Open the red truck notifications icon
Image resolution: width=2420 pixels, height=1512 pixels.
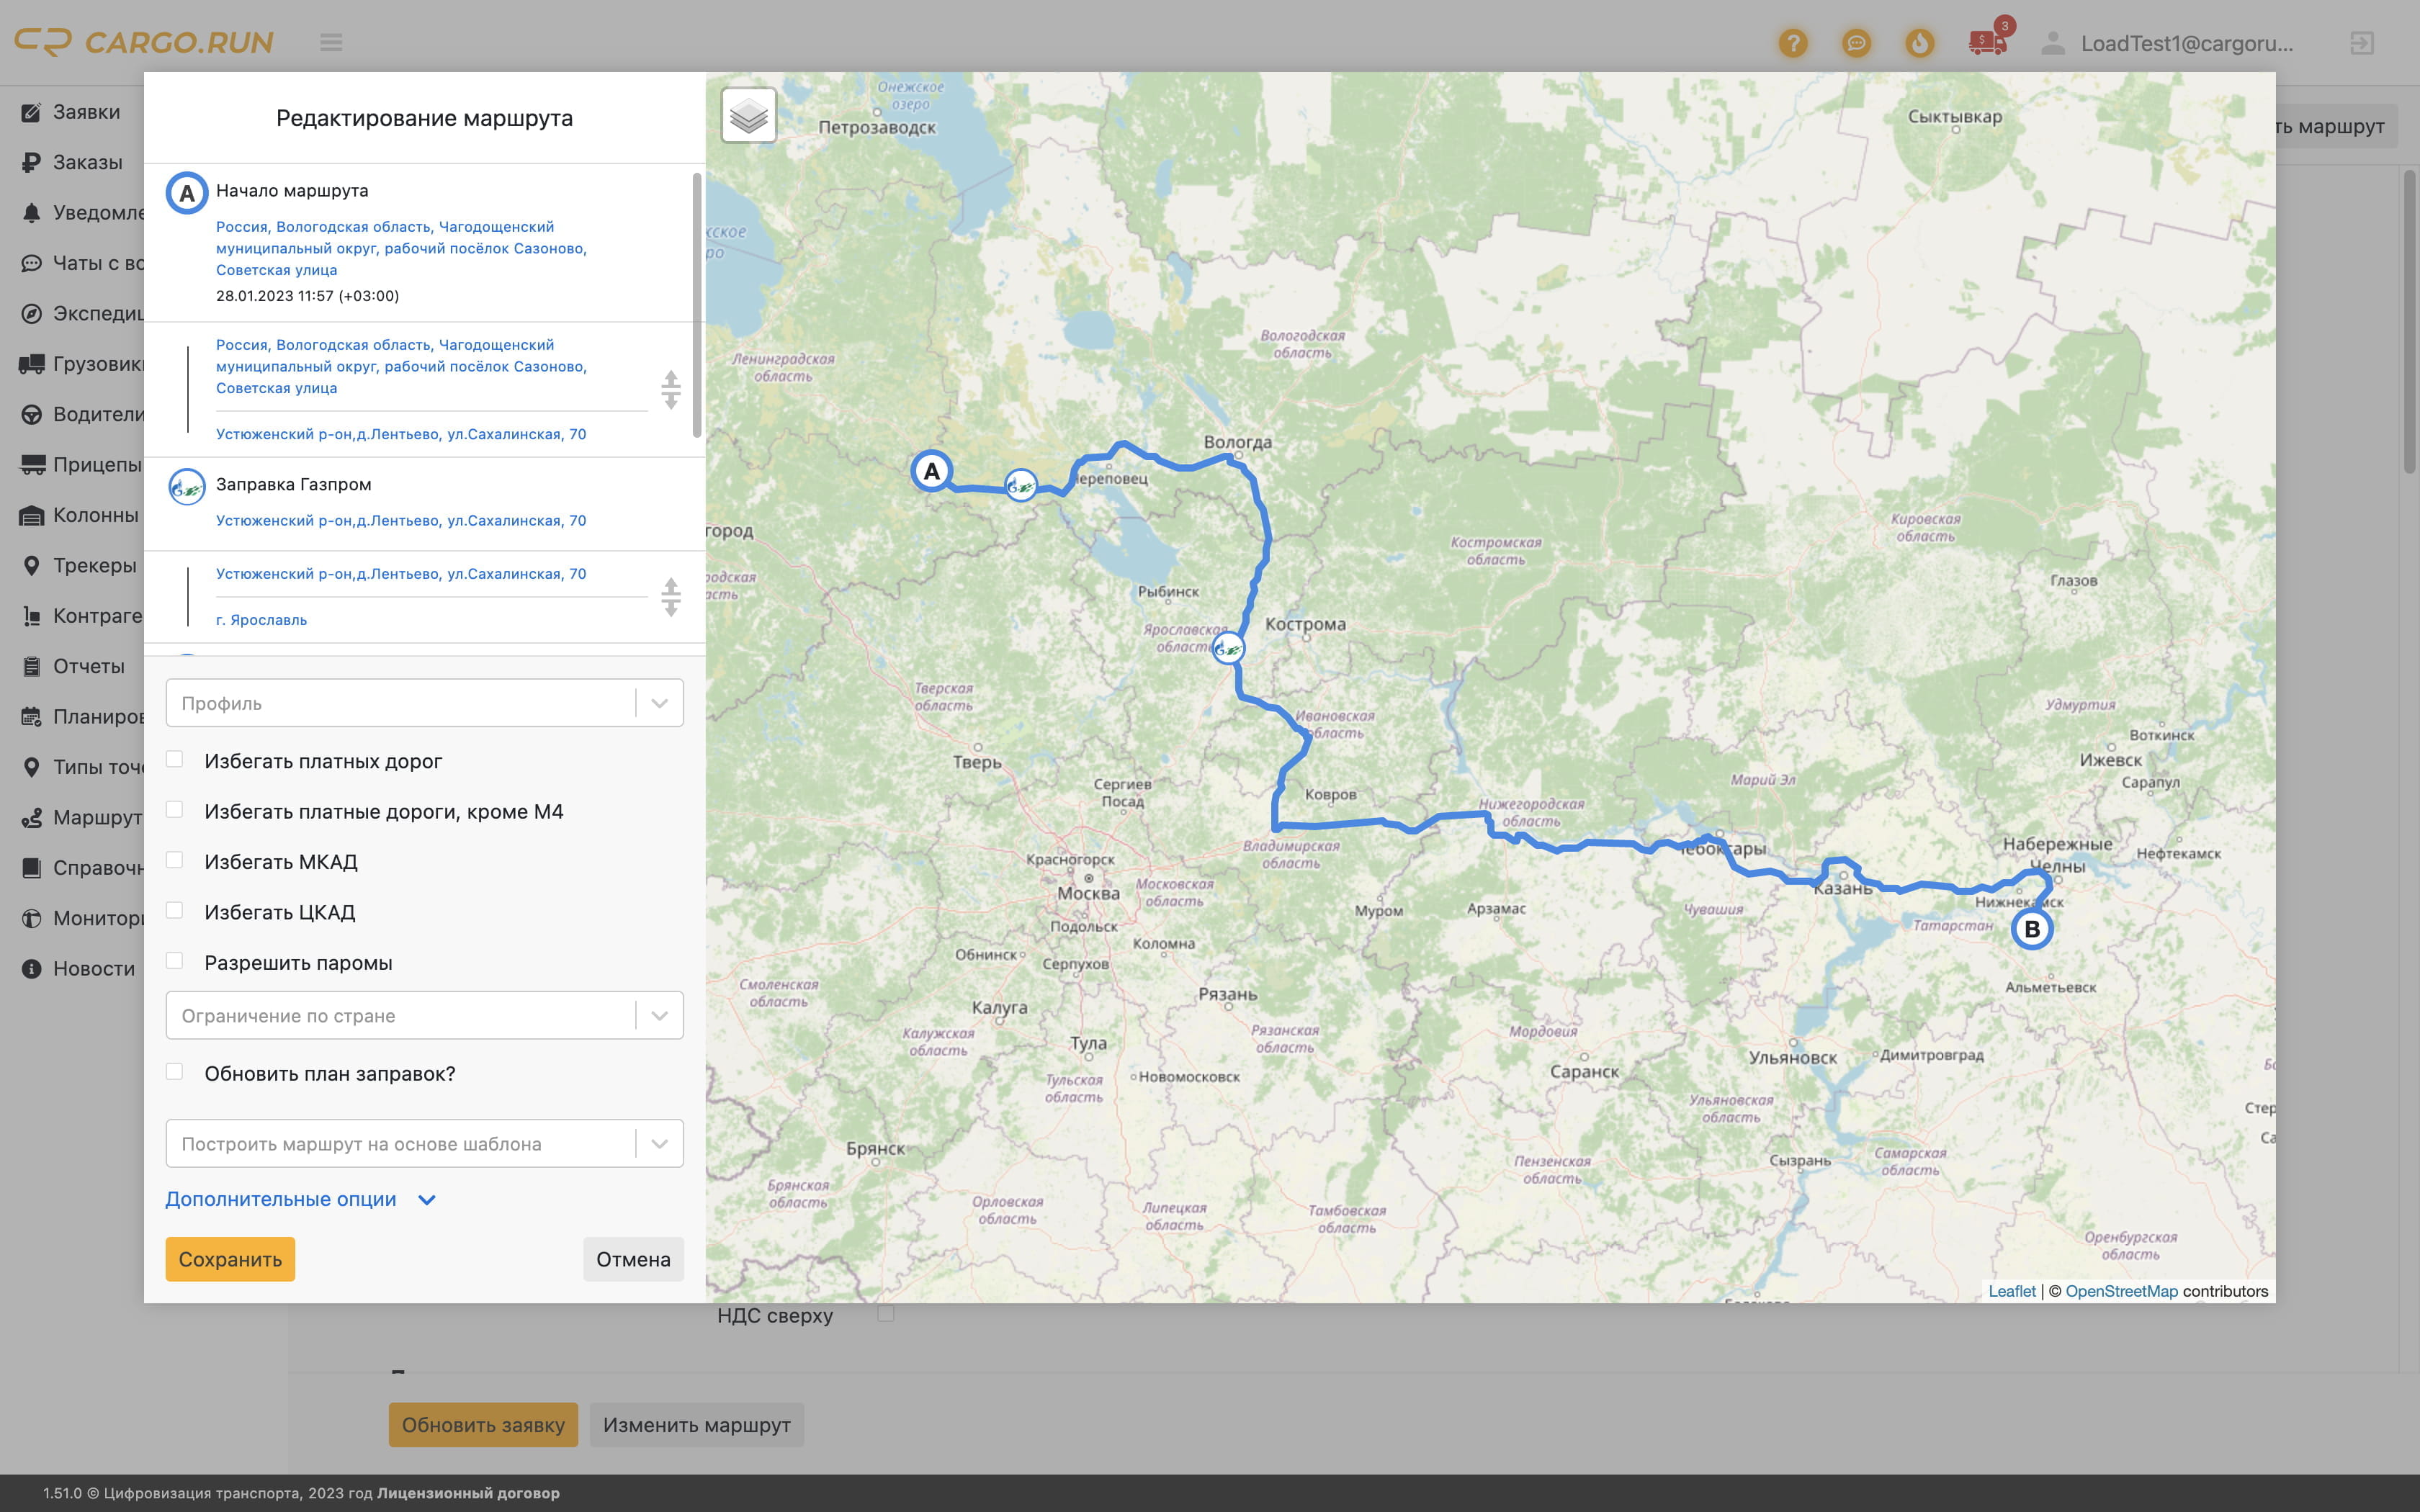[1987, 42]
